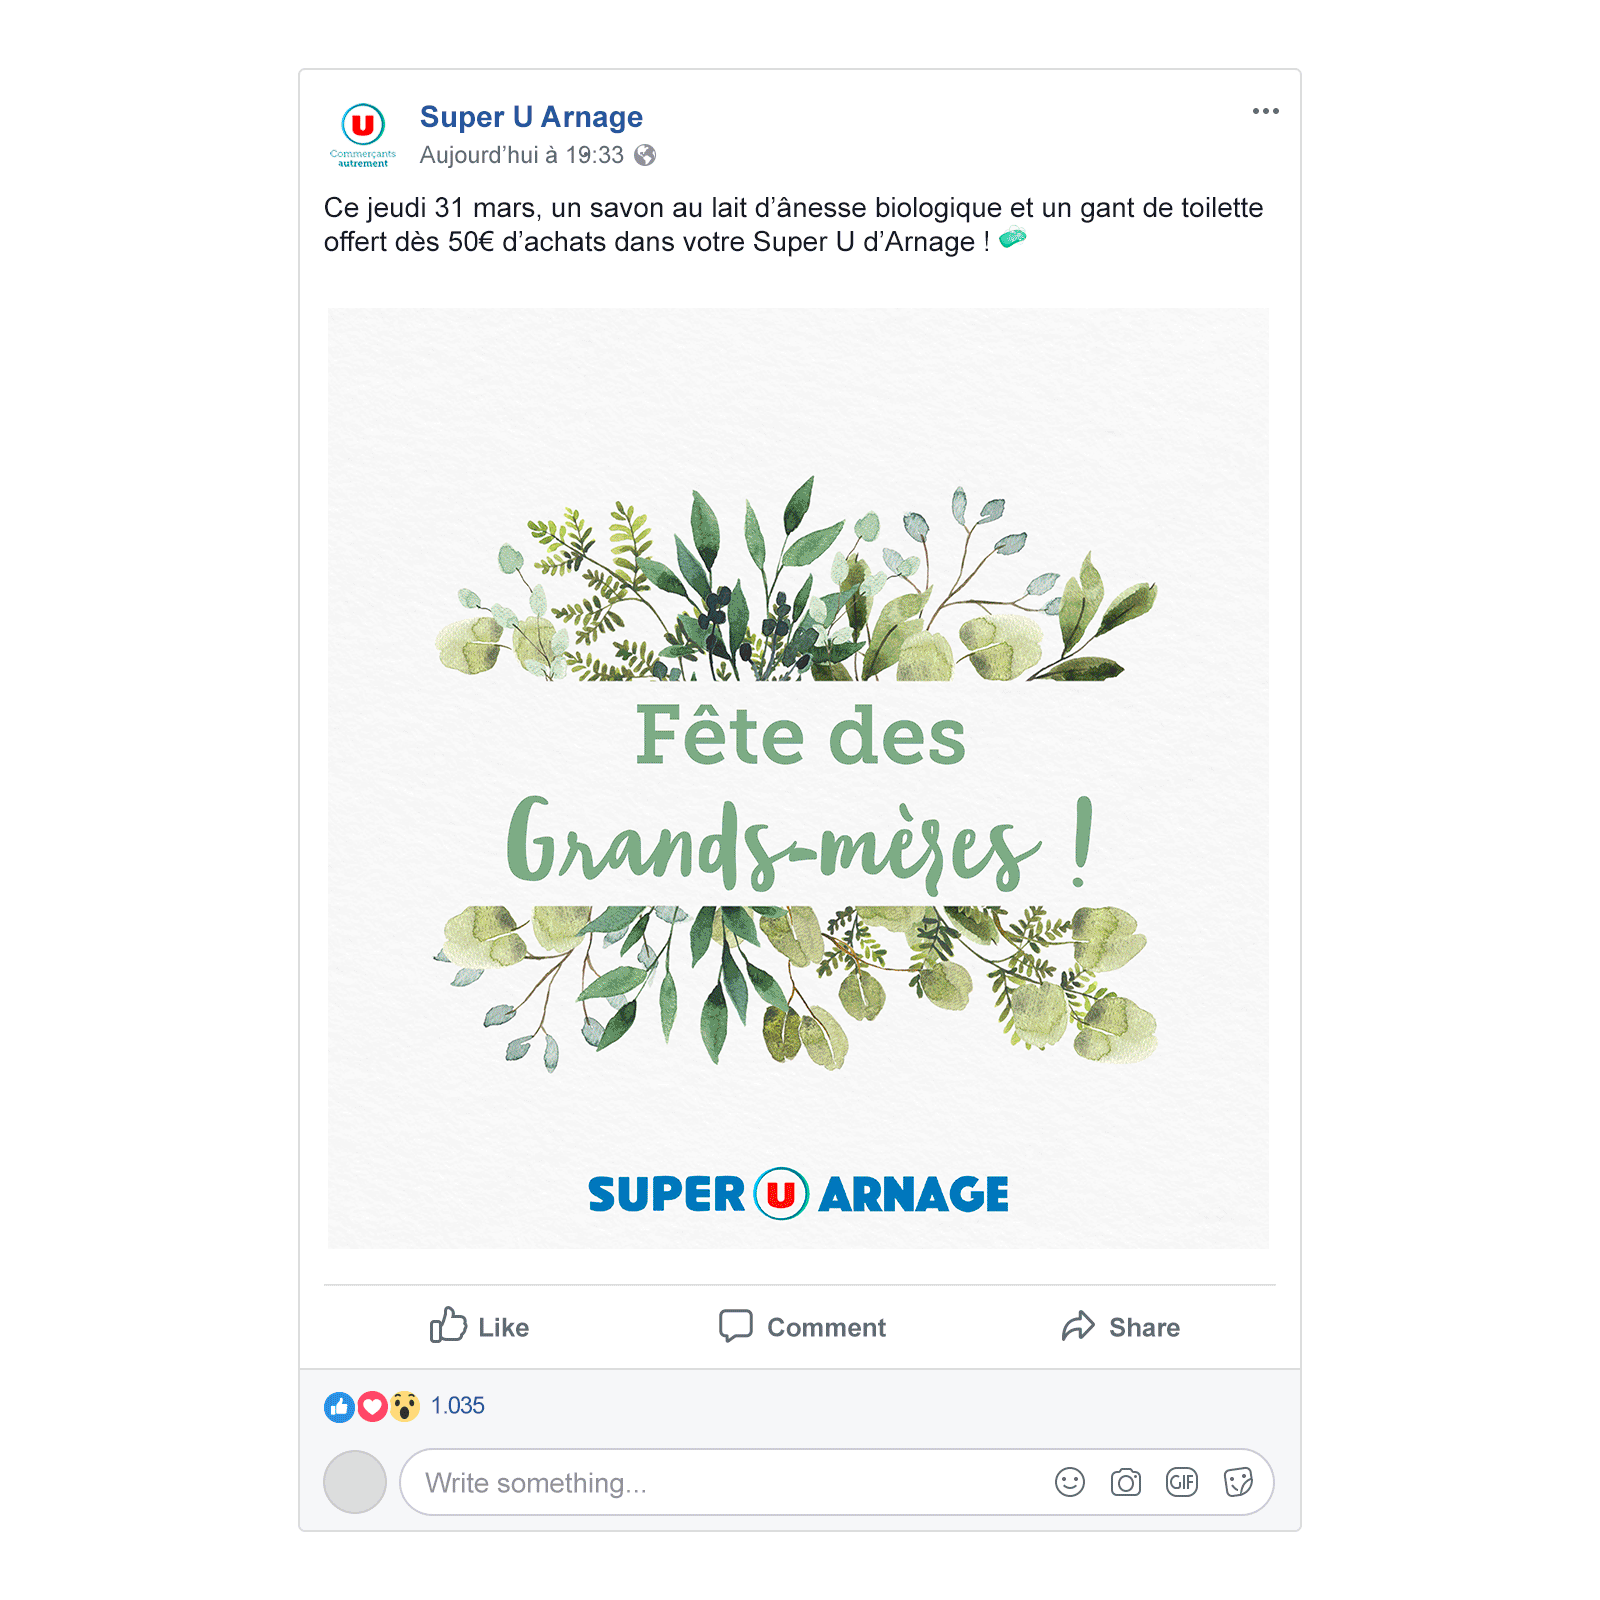This screenshot has height=1600, width=1600.
Task: Open the smiley emoji picker
Action: click(x=1069, y=1482)
